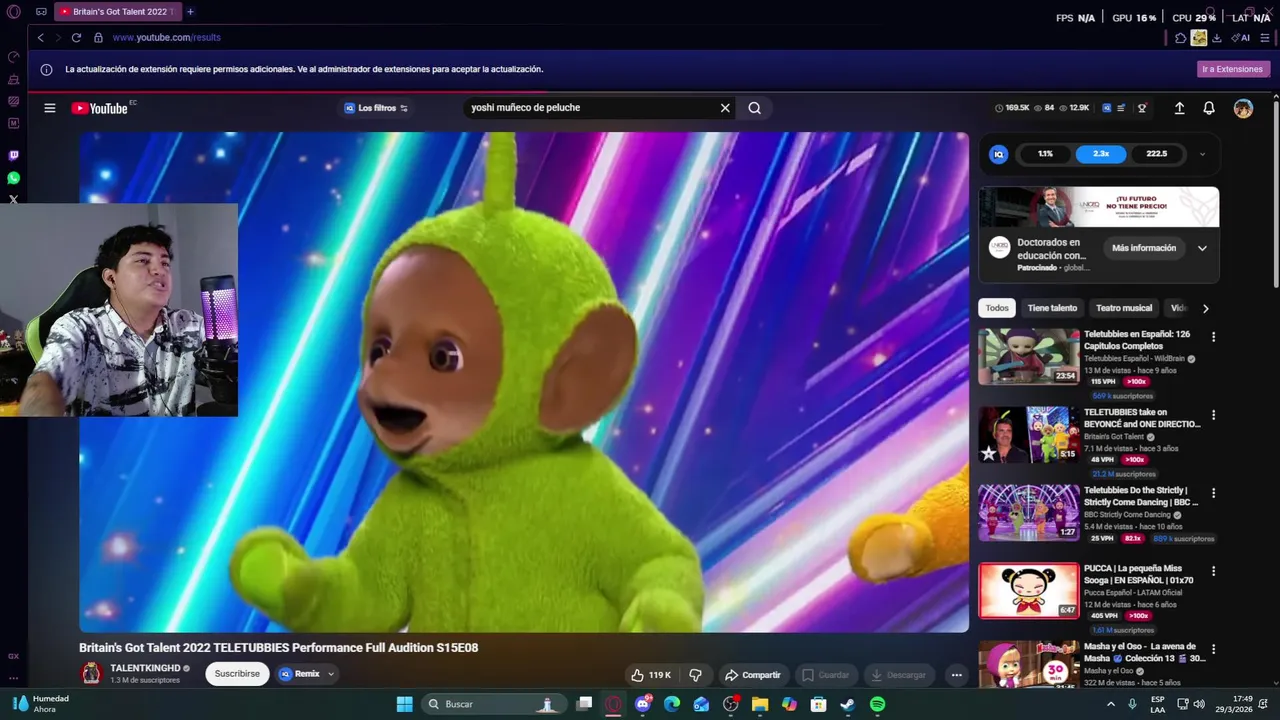This screenshot has width=1280, height=720.
Task: Select the Tiene talento chip
Action: (1052, 308)
